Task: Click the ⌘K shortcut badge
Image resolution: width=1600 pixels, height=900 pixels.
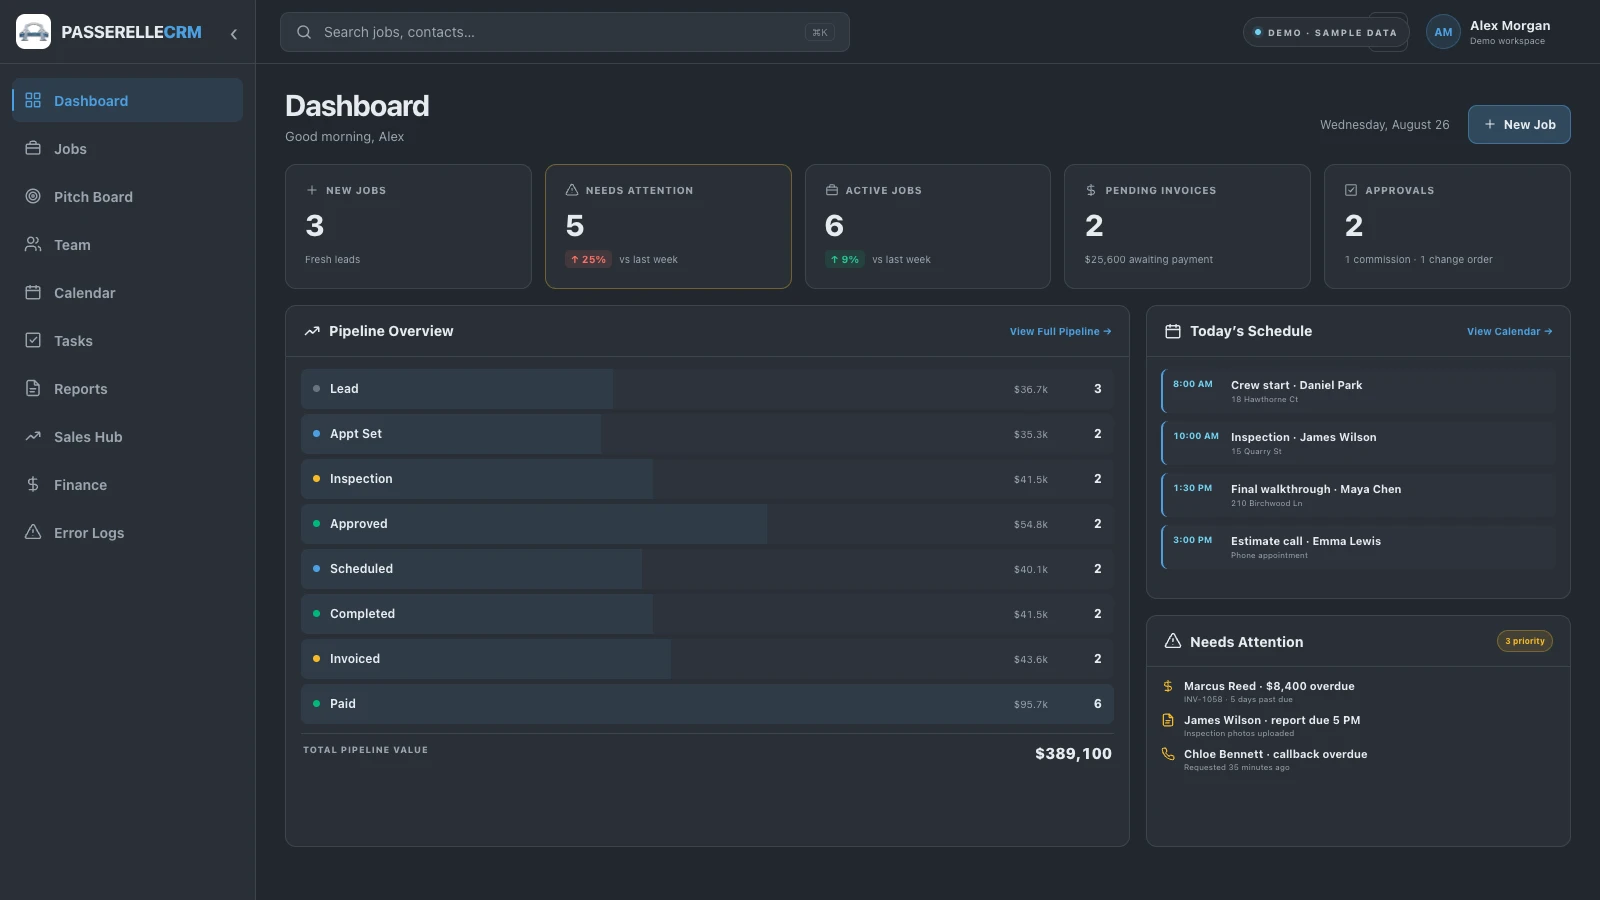Action: coord(820,32)
